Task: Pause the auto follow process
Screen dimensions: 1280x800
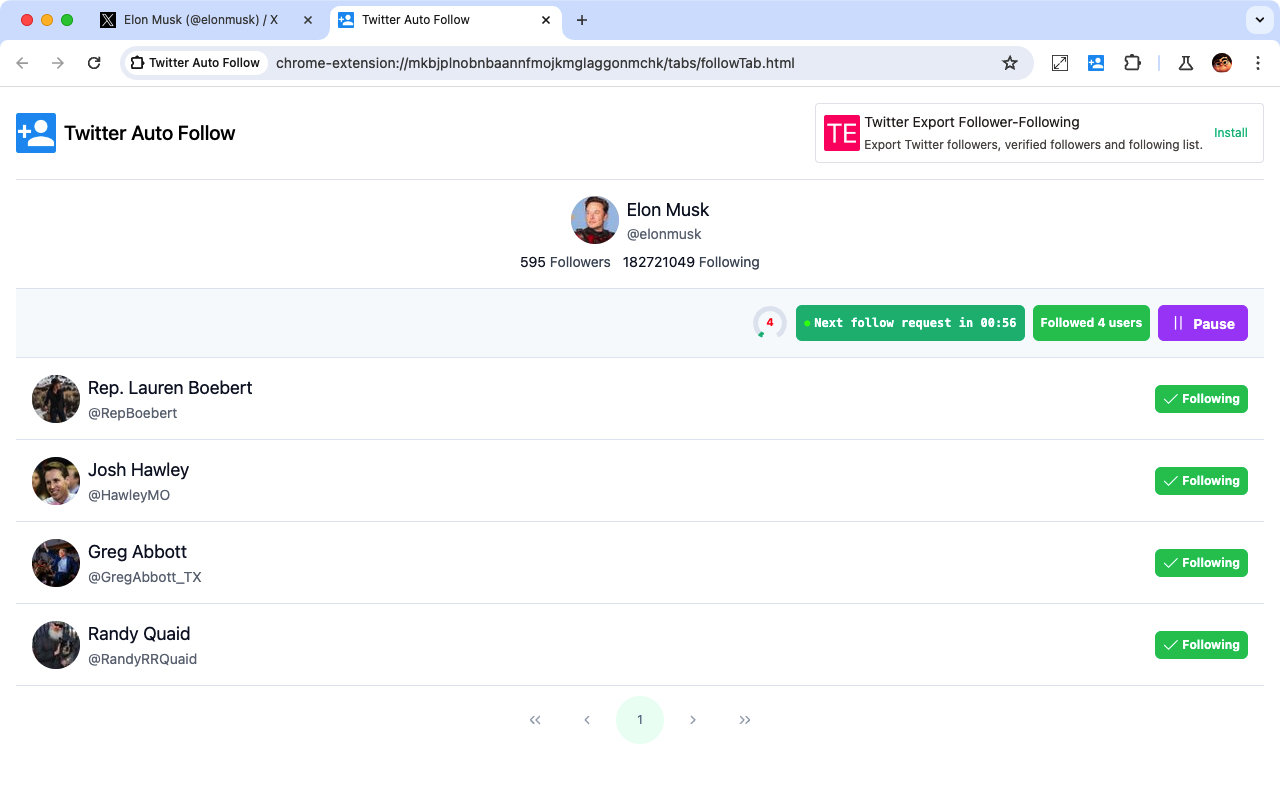Action: click(1202, 323)
